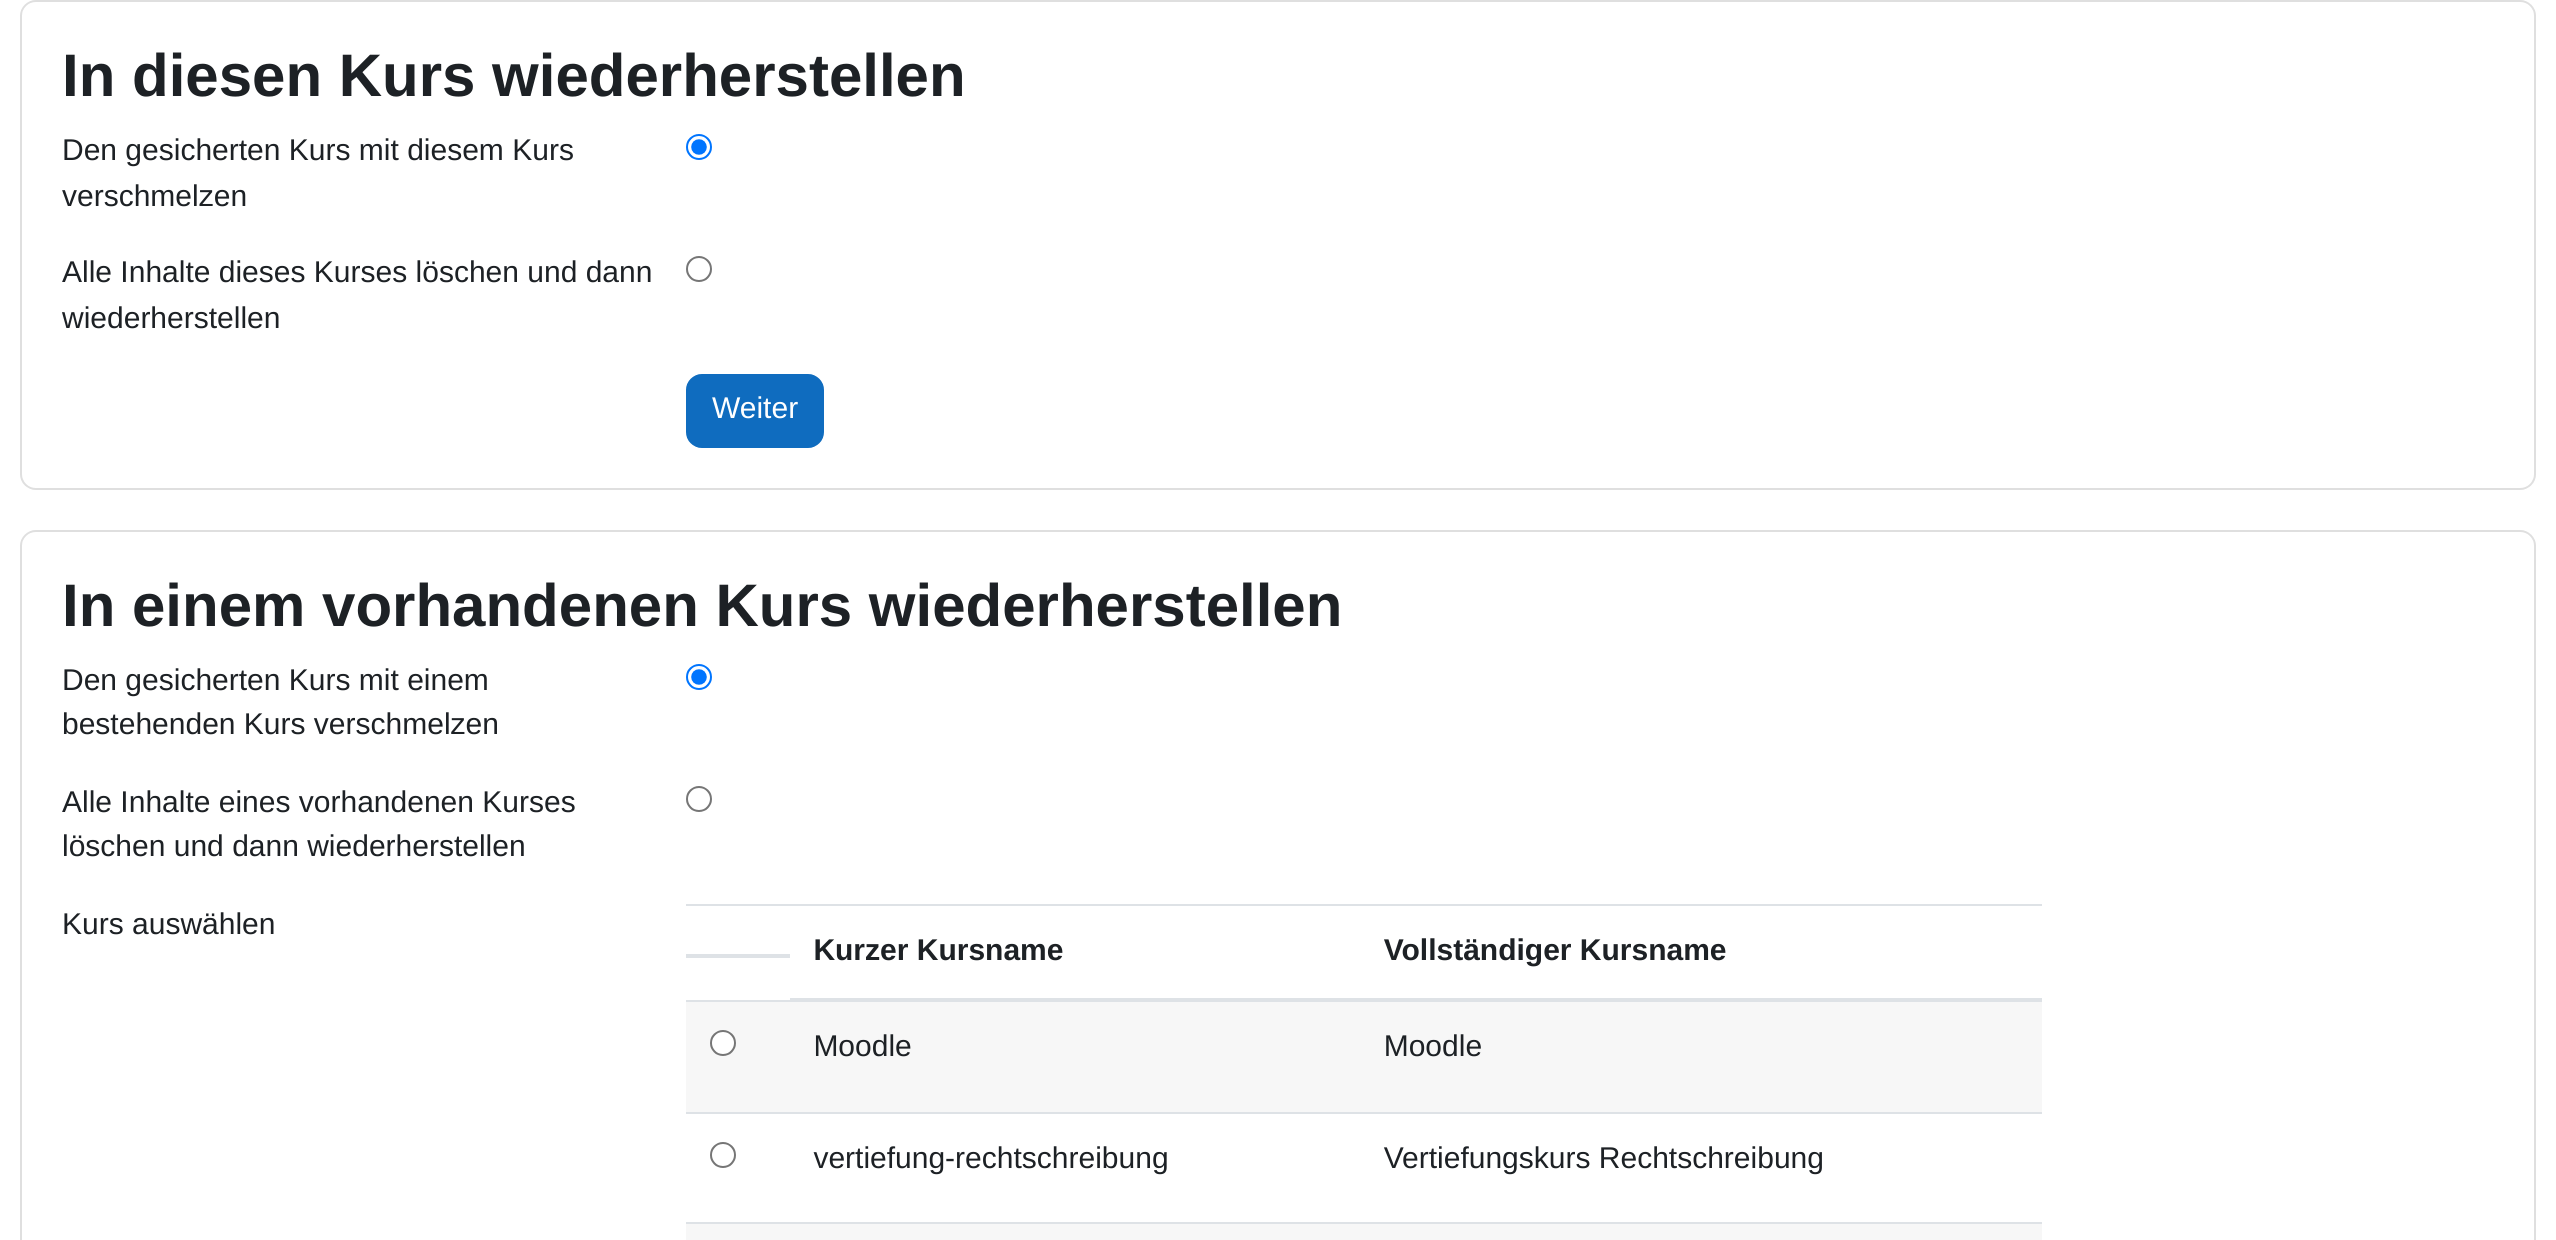The image size is (2556, 1240).
Task: Select delete this course contents then restore
Action: tap(699, 269)
